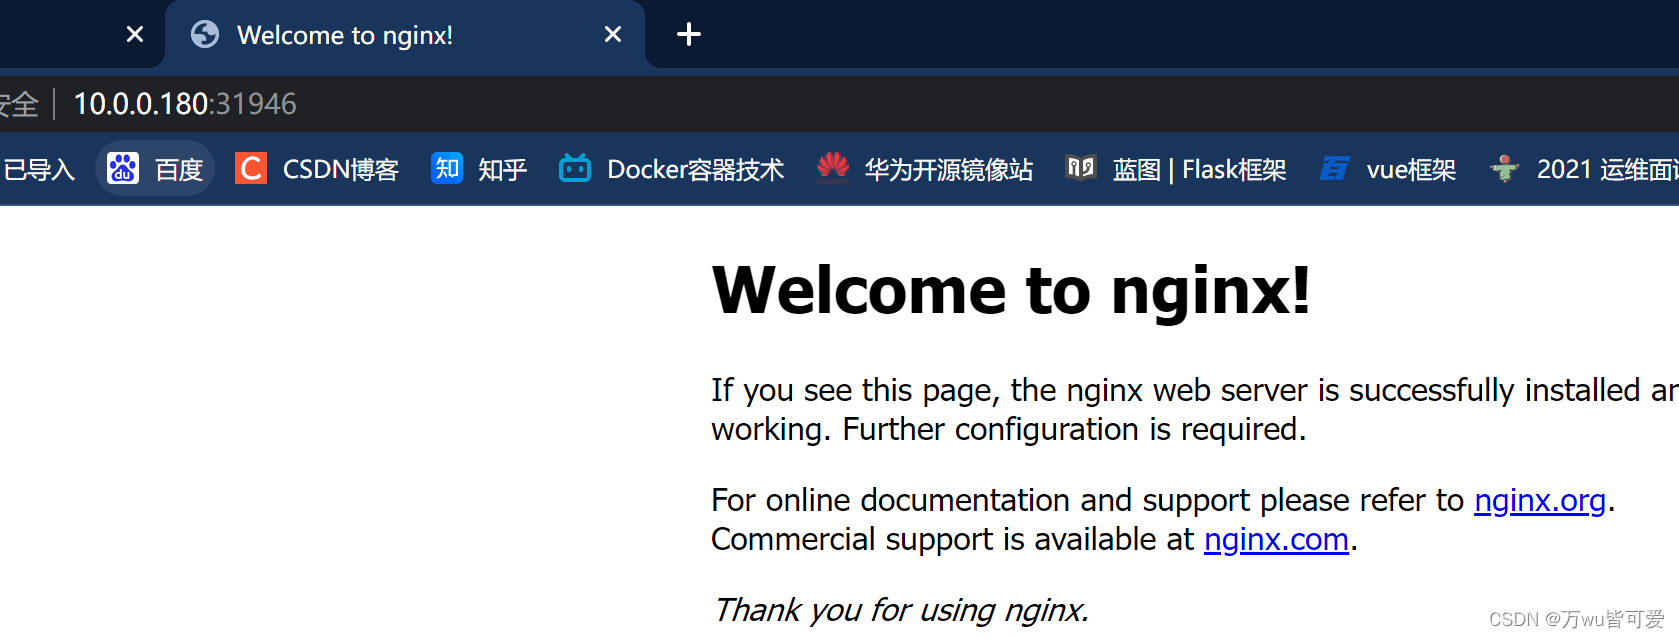
Task: Follow the nginx.com link
Action: (1276, 540)
